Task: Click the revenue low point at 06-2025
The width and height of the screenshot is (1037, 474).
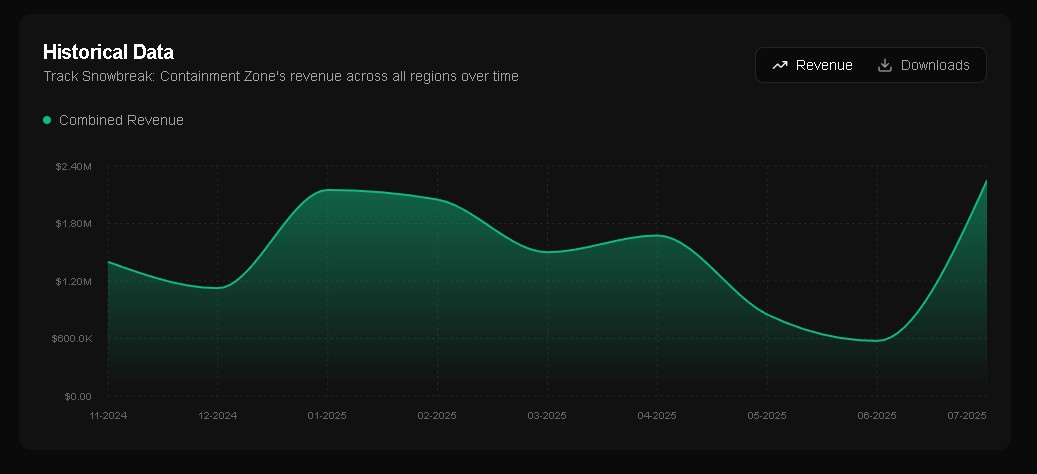Action: 877,340
